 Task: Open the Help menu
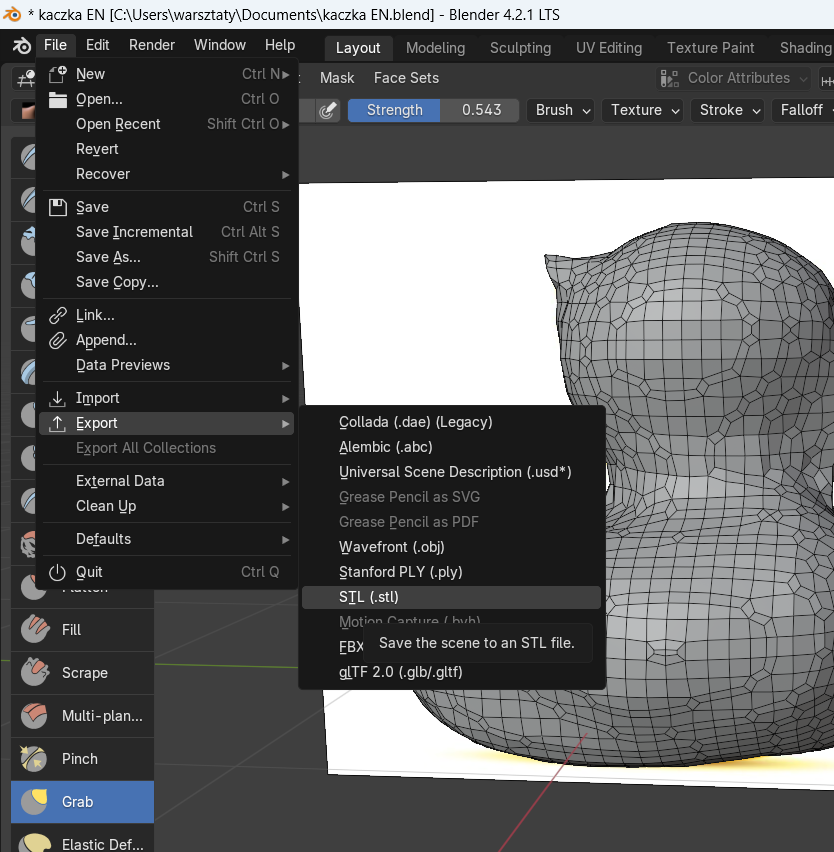point(280,45)
